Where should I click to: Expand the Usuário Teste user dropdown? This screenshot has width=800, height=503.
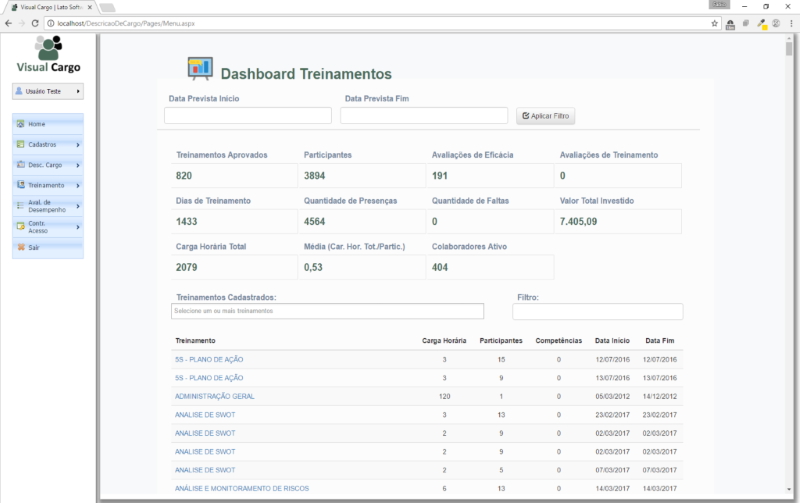78,91
